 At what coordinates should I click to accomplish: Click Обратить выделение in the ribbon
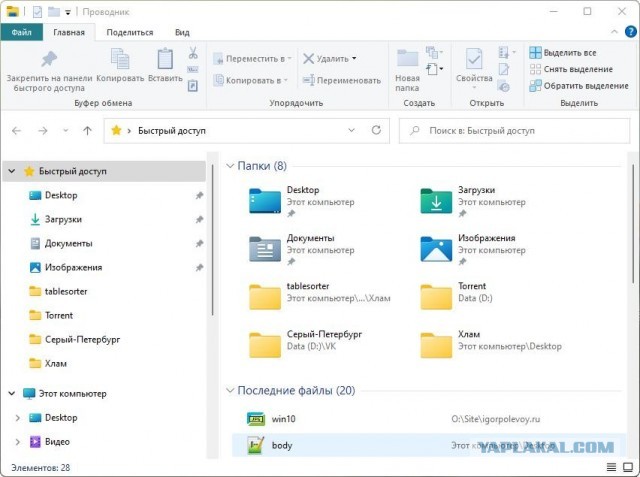click(579, 86)
